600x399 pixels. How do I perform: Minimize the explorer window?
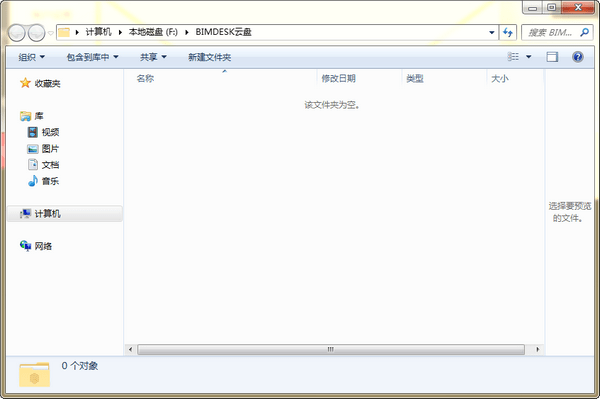[x=532, y=8]
